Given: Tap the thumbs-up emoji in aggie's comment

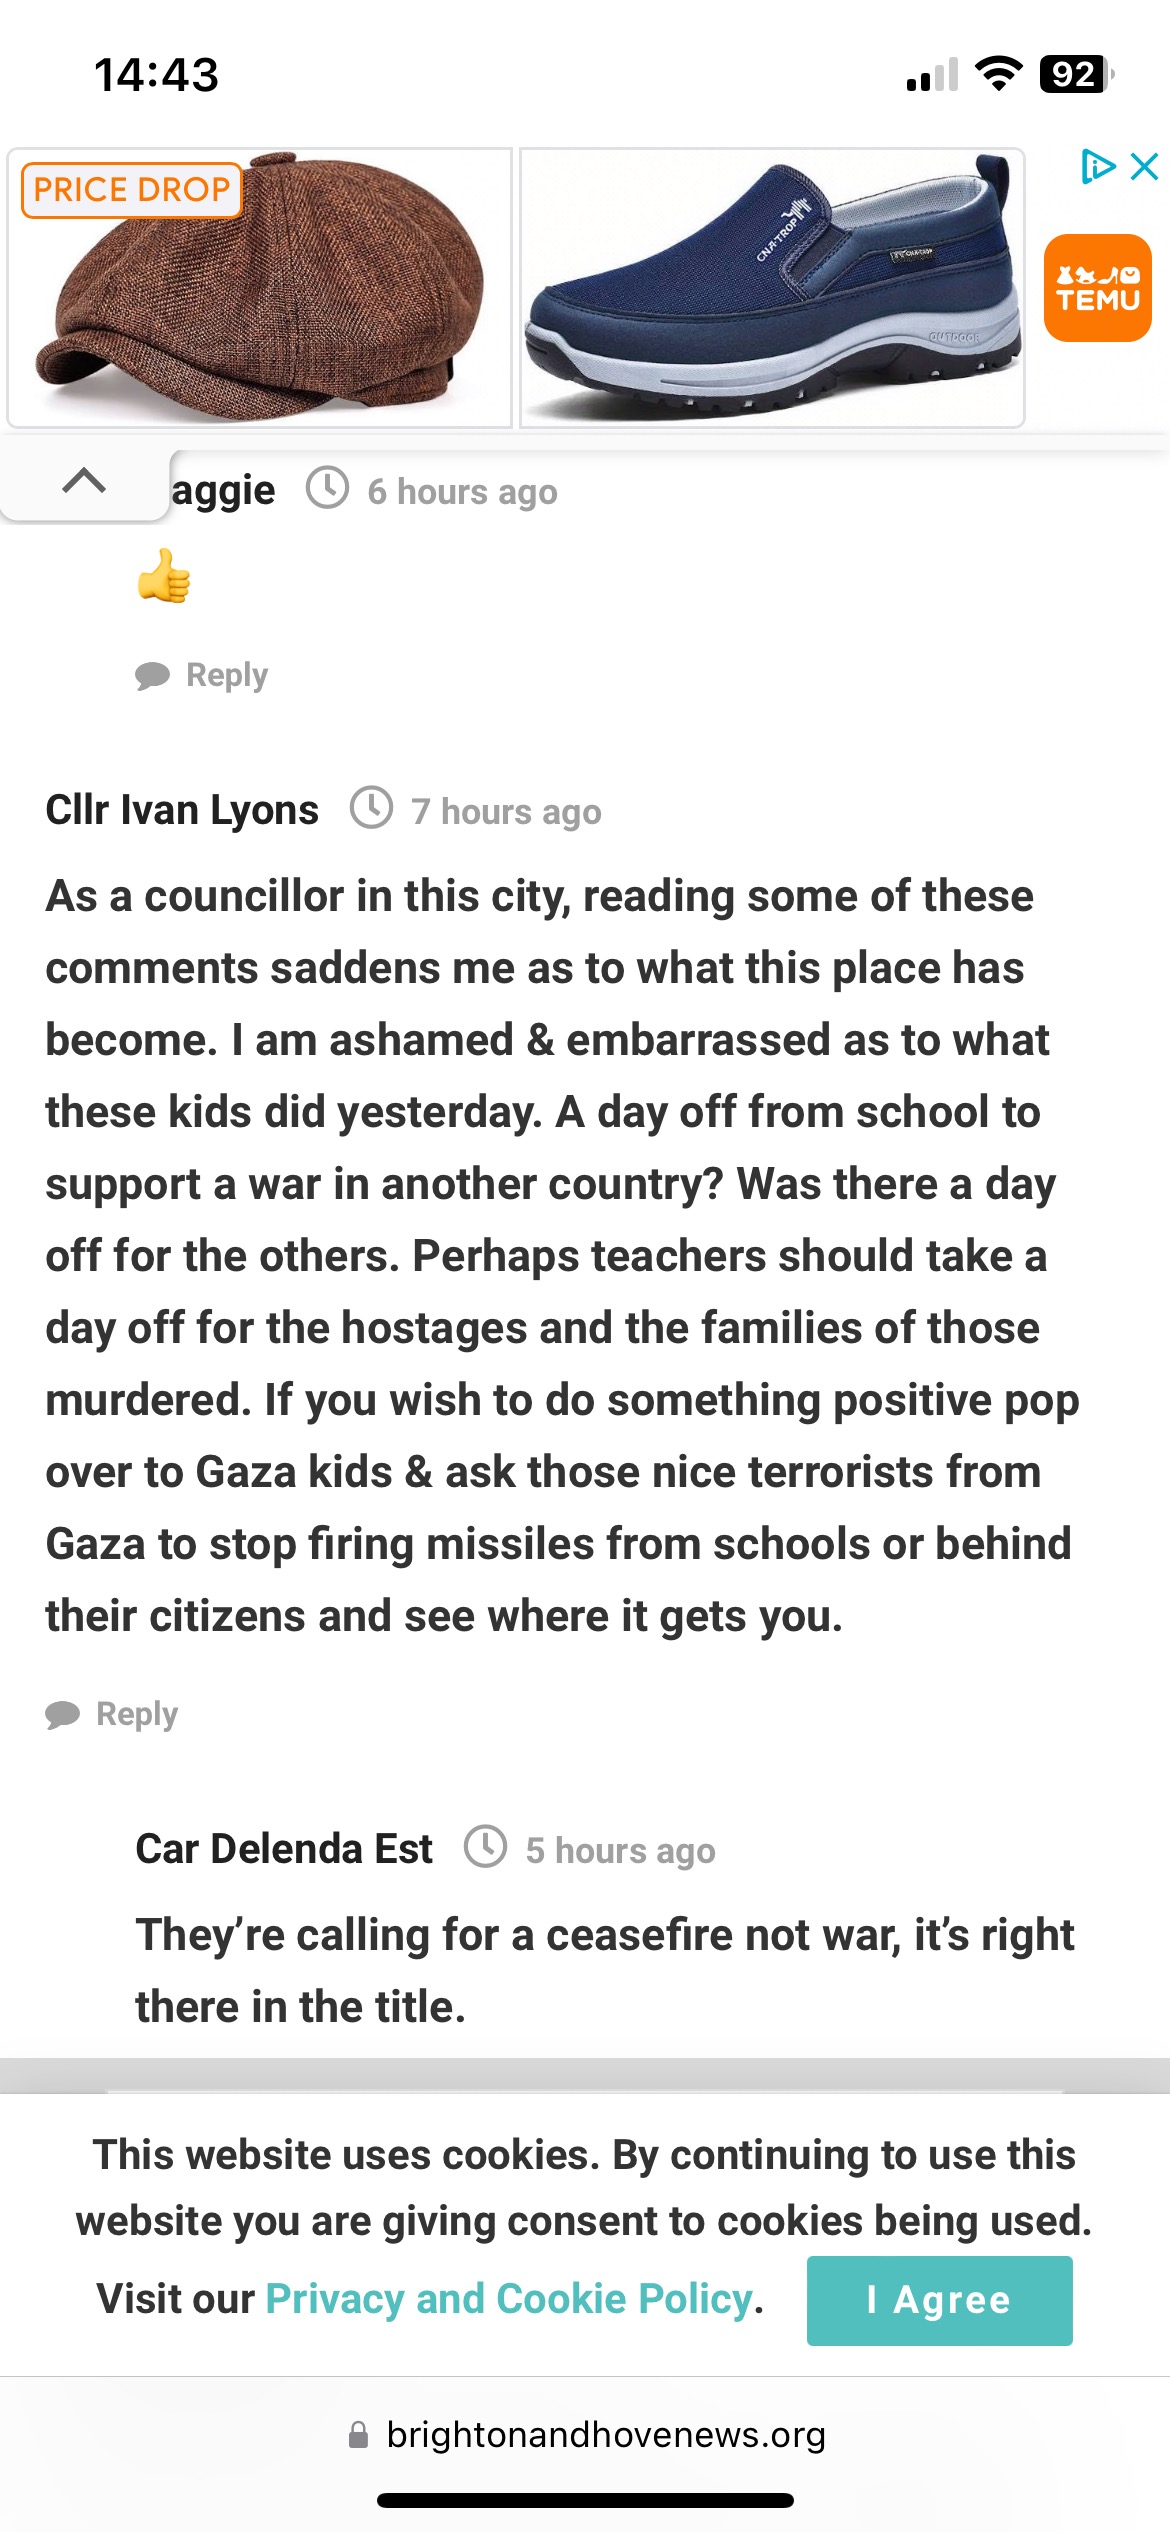Looking at the screenshot, I should click(164, 577).
